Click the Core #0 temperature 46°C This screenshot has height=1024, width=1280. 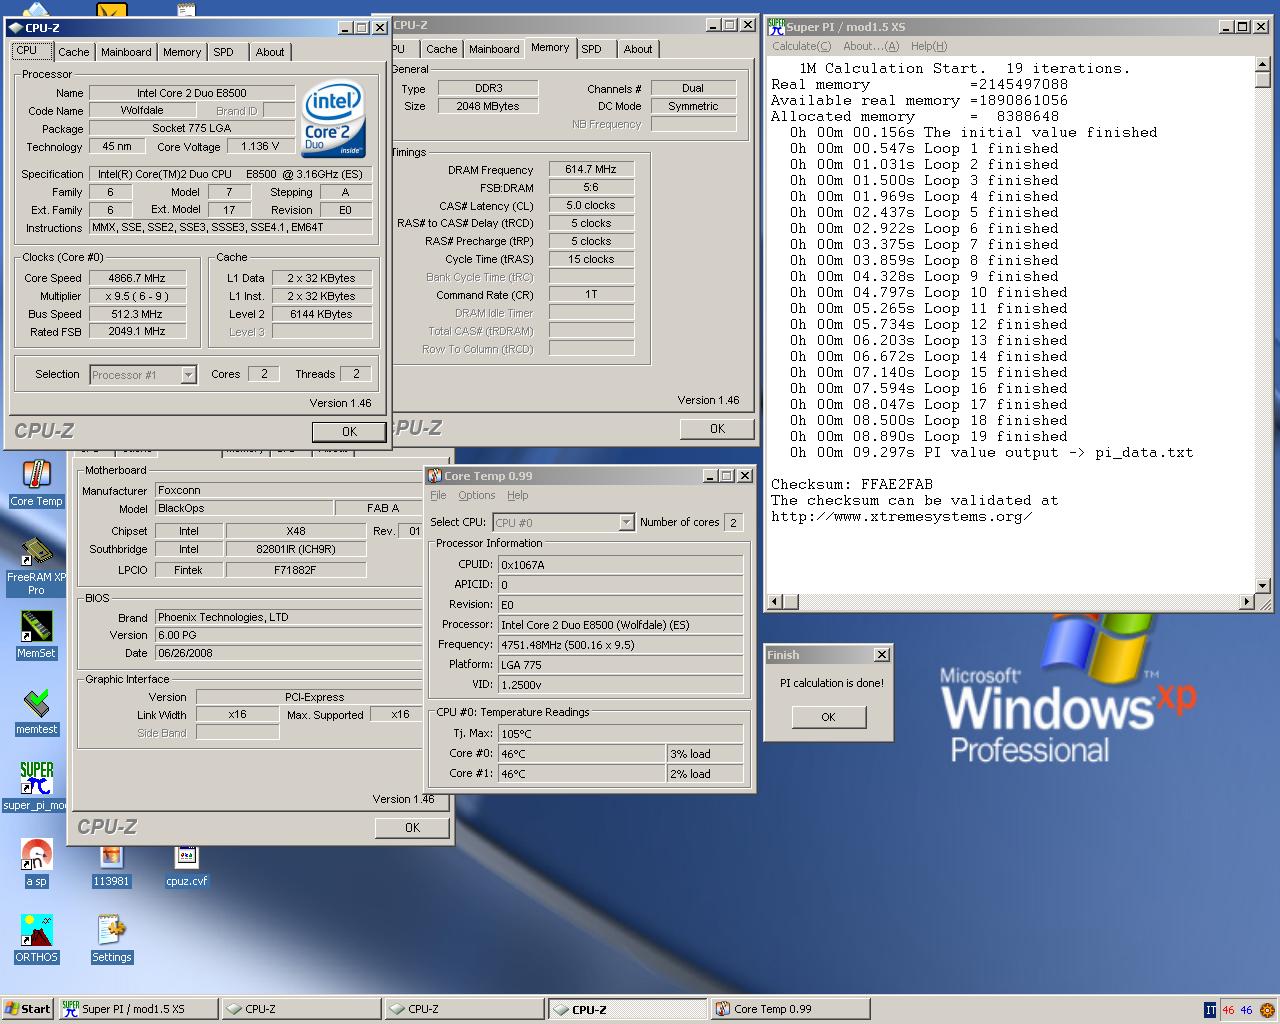click(581, 754)
